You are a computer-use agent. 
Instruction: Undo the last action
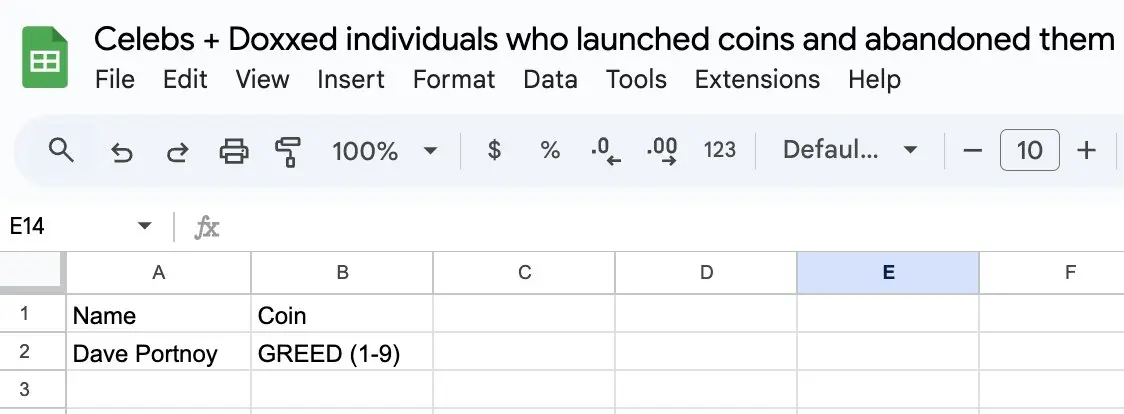click(122, 151)
